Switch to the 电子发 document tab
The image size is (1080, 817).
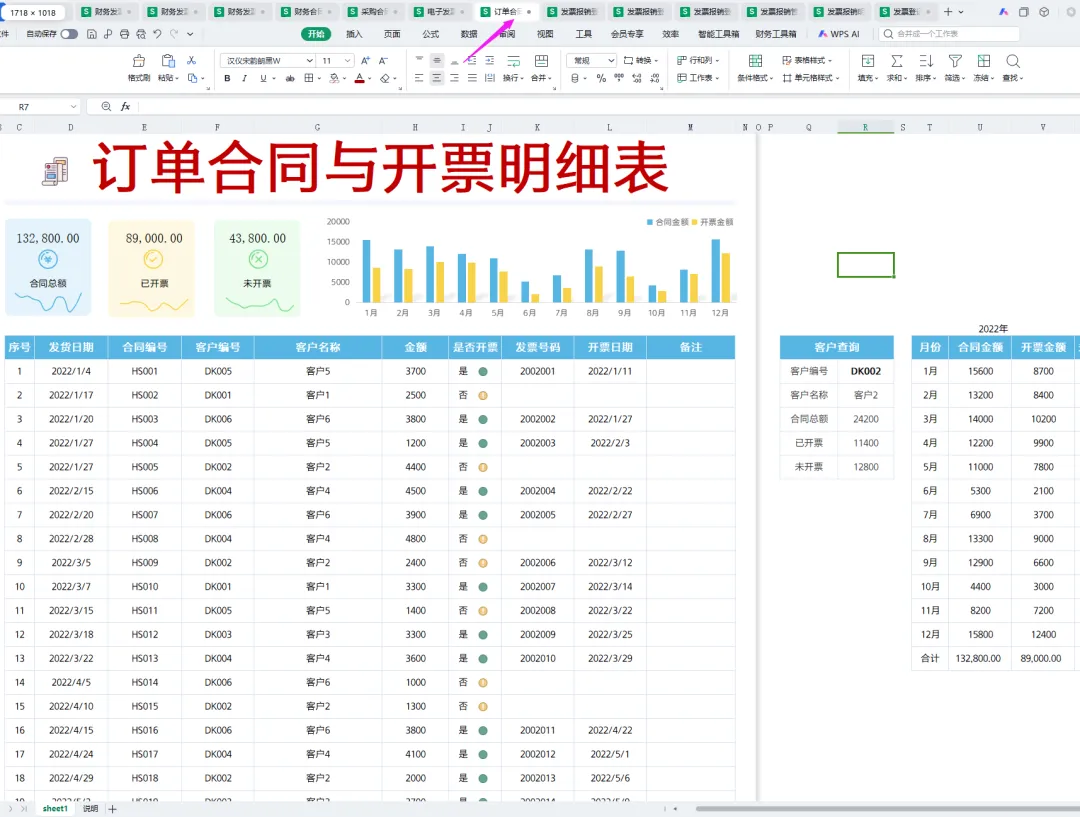[438, 12]
